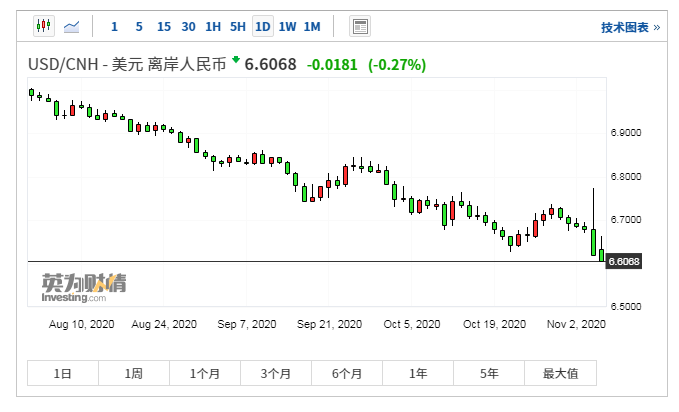Screen dimensions: 679x412
Task: Switch to the 1M interval
Action: click(x=312, y=26)
